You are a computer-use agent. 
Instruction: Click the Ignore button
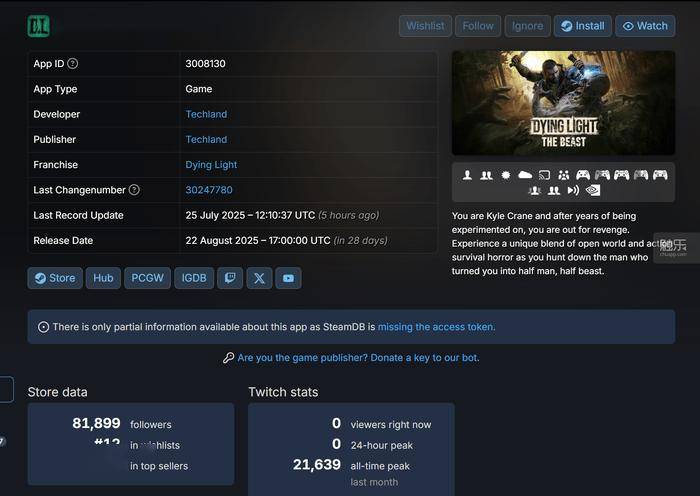pyautogui.click(x=528, y=26)
